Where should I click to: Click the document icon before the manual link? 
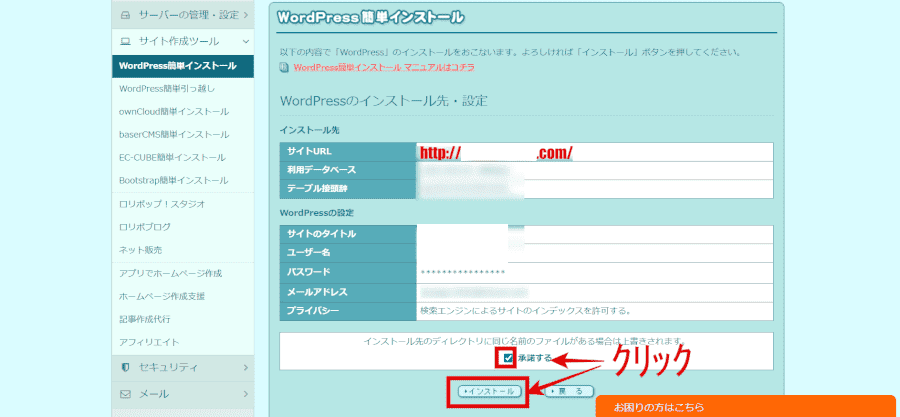(284, 68)
